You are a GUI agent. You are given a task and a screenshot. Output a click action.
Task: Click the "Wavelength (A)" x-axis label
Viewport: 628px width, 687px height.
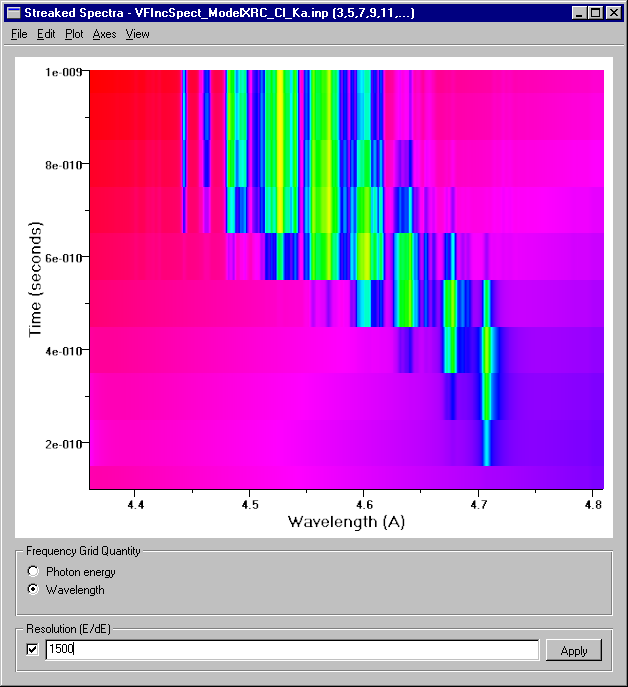point(346,521)
